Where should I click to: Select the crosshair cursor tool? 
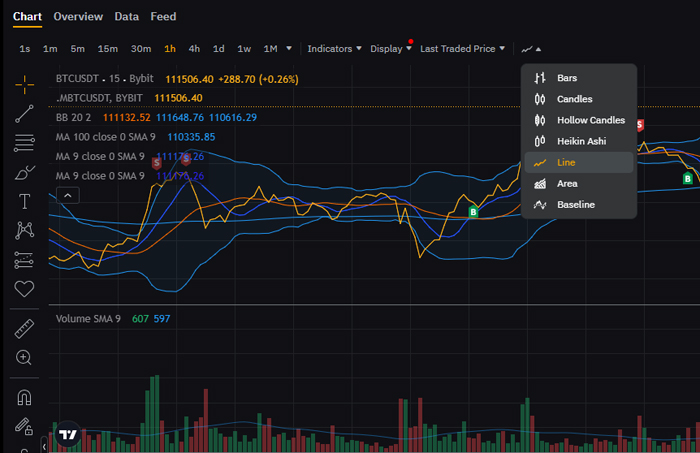coord(24,84)
